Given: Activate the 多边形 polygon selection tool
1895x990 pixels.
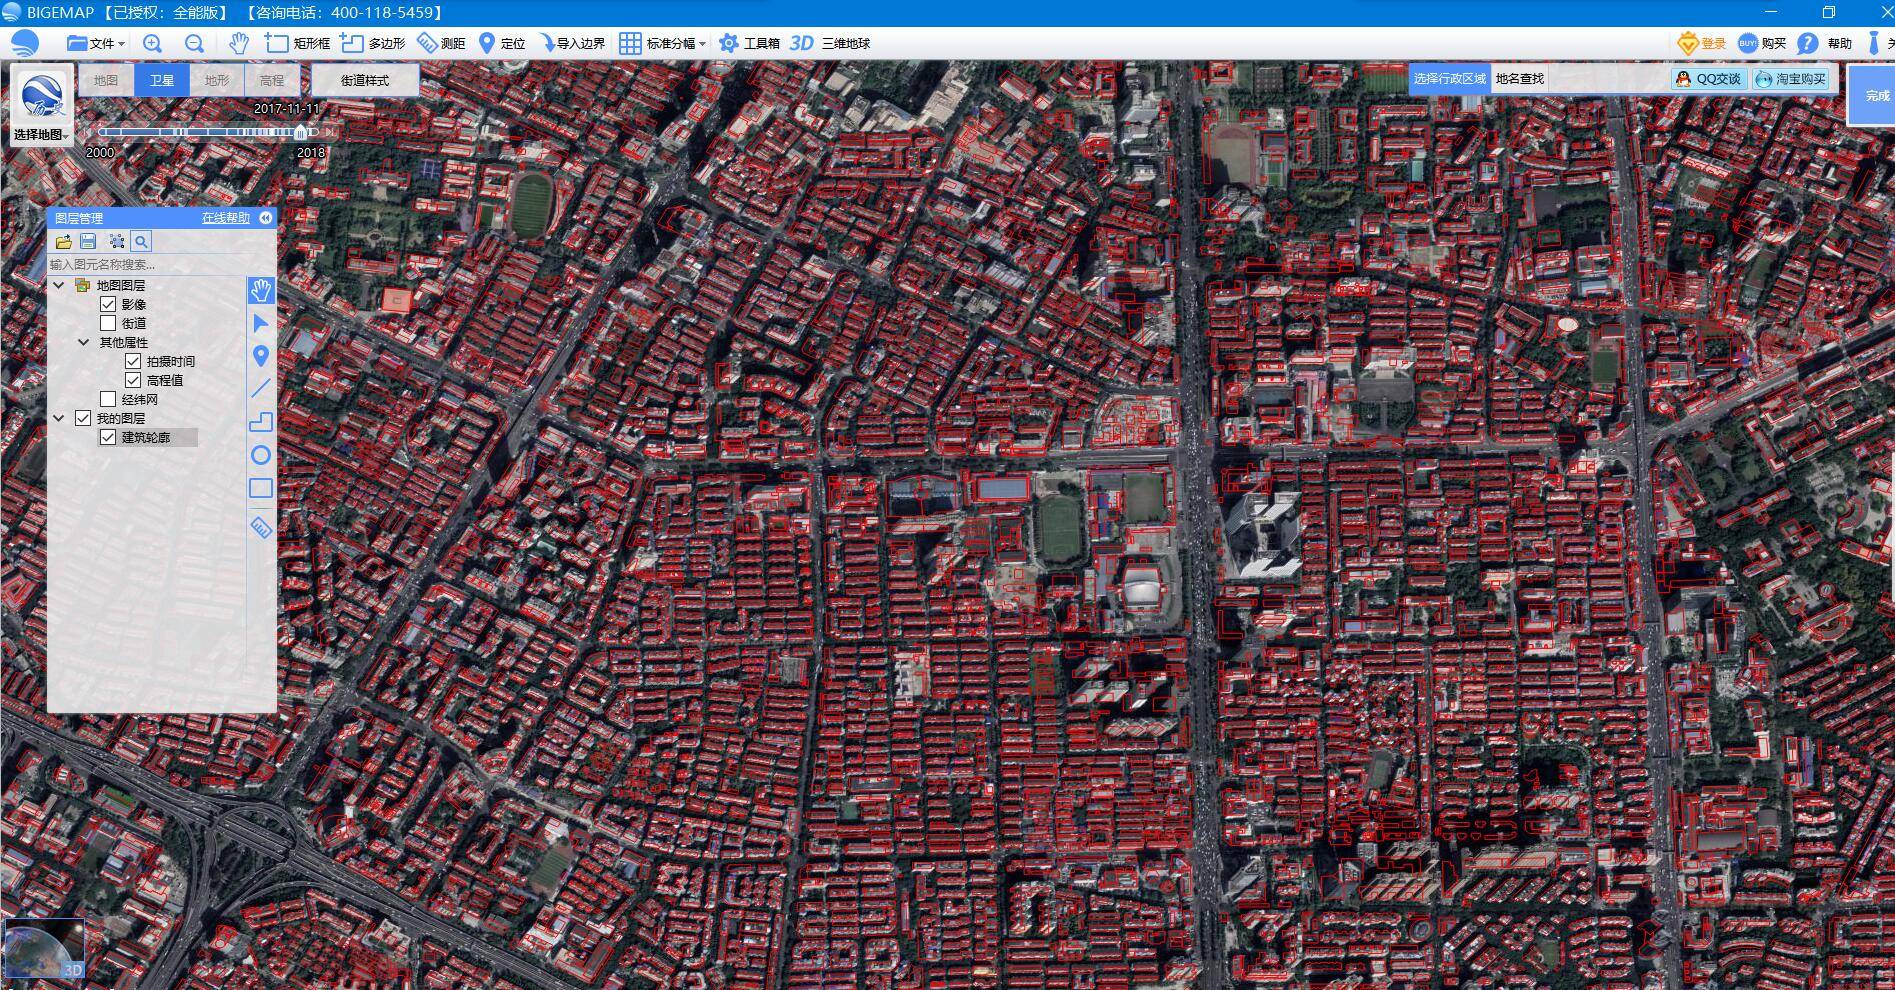Looking at the screenshot, I should point(372,43).
